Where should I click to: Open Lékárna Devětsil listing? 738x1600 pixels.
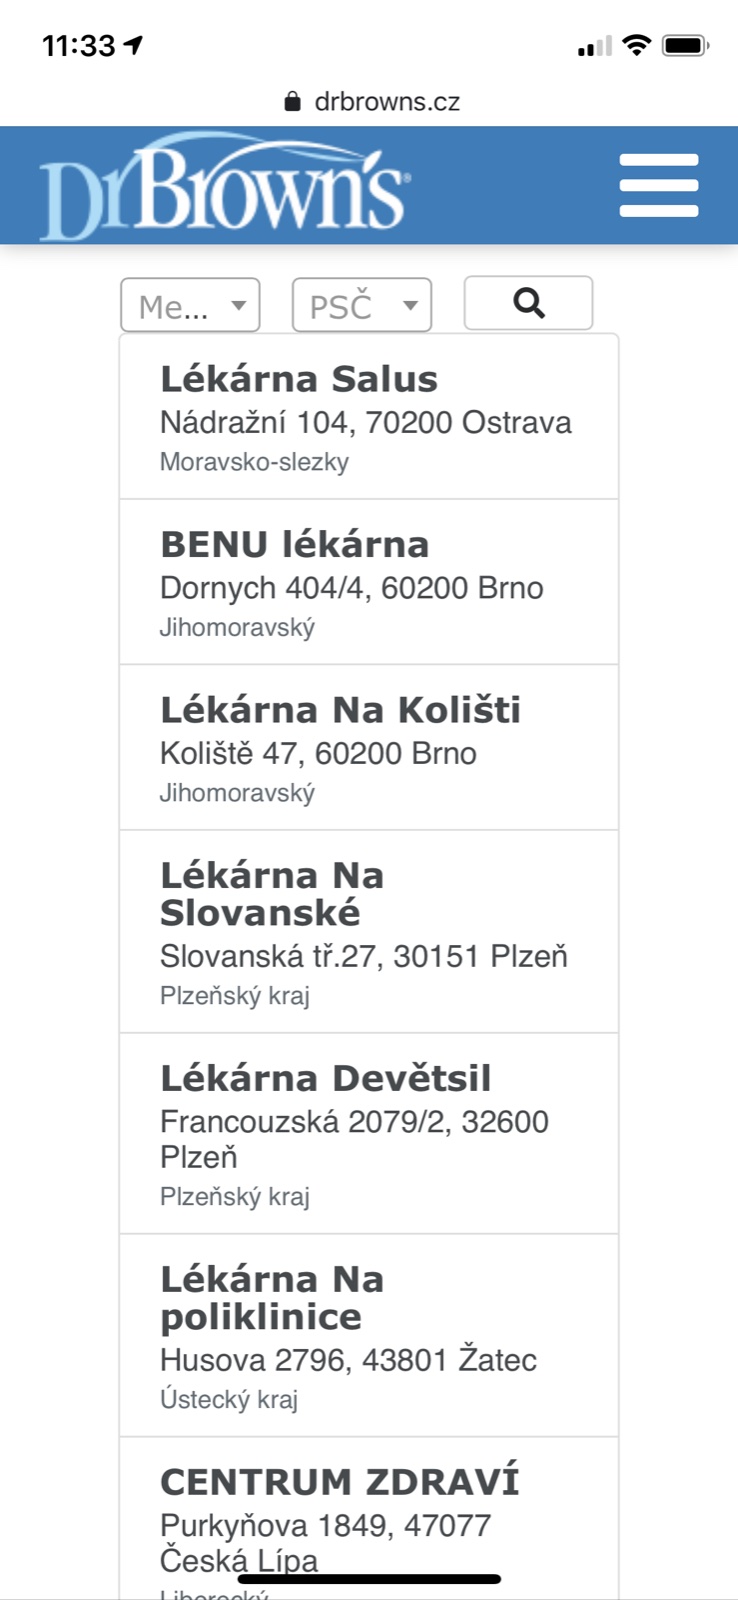[x=368, y=1133]
